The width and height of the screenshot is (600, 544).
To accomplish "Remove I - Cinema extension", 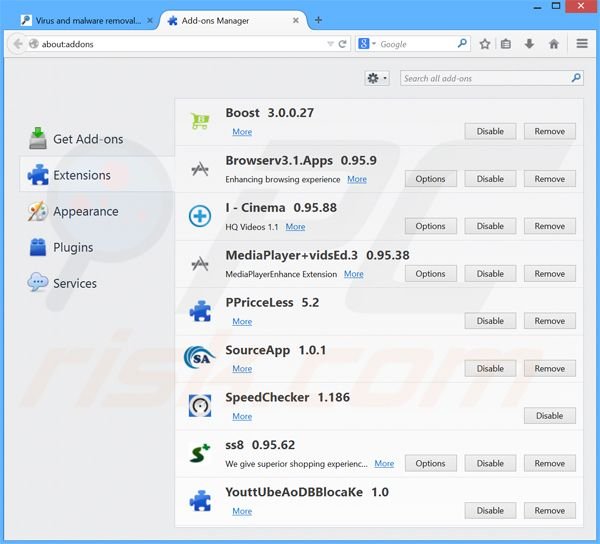I will click(549, 226).
